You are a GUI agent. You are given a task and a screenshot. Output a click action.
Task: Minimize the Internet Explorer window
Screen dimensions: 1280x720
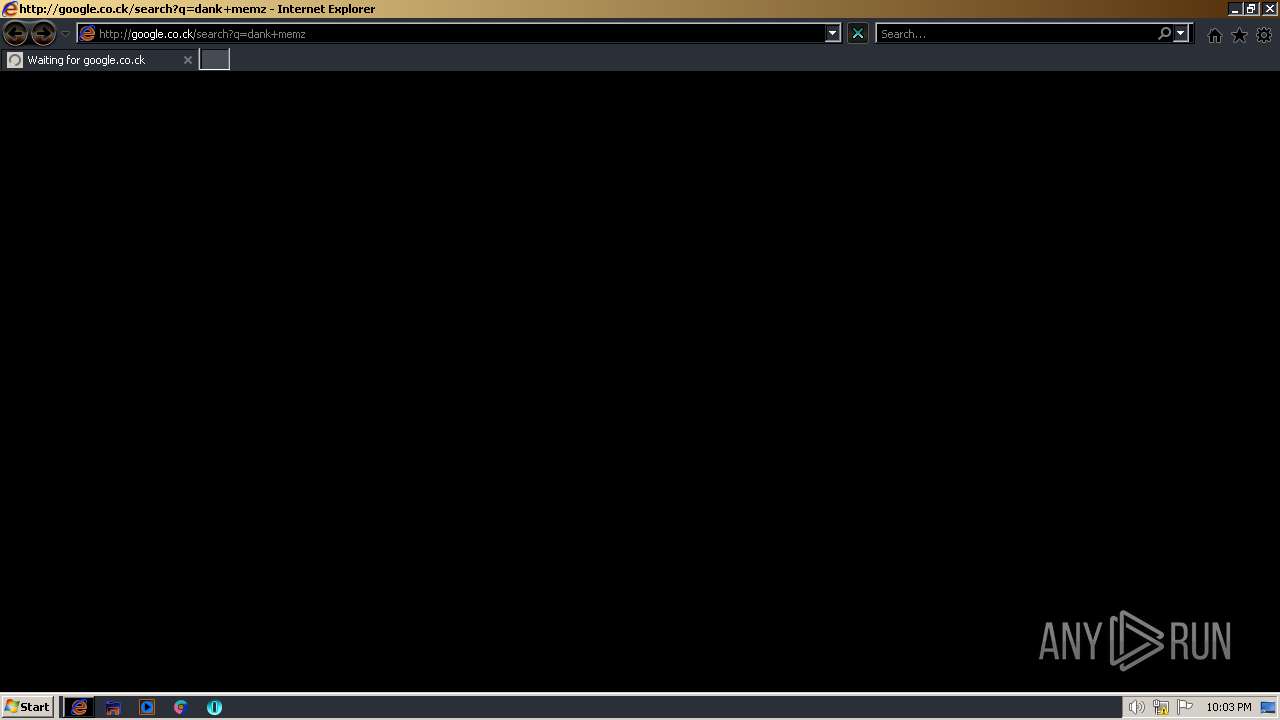[x=1236, y=9]
